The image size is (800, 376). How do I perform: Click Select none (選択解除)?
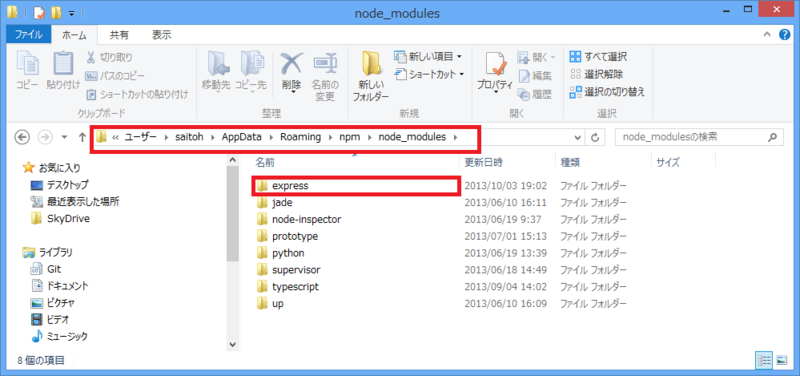[x=596, y=74]
